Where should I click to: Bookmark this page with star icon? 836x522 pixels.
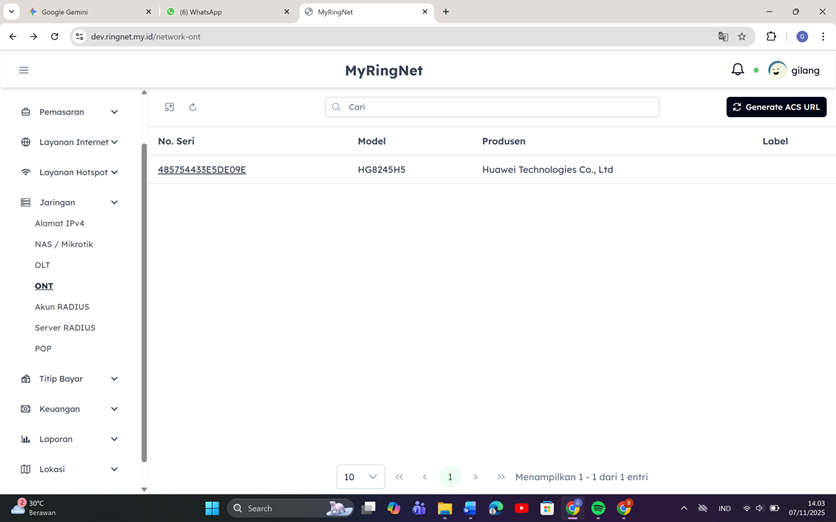tap(742, 36)
